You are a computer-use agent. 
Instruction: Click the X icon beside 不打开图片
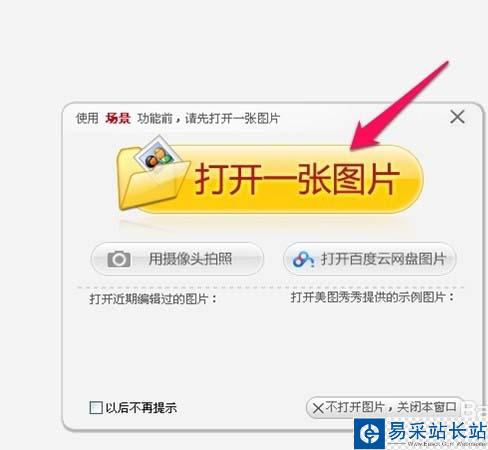(318, 408)
